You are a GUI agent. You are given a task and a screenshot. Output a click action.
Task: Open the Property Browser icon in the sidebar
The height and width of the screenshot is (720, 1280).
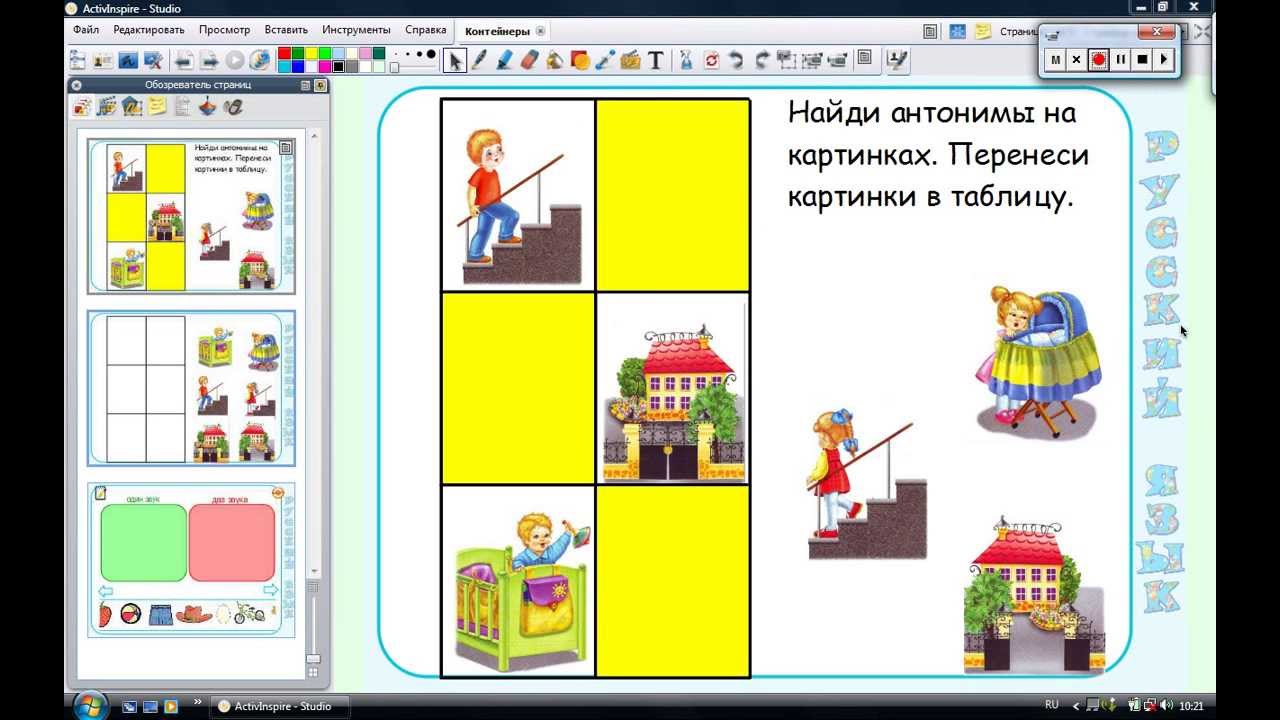click(x=182, y=106)
